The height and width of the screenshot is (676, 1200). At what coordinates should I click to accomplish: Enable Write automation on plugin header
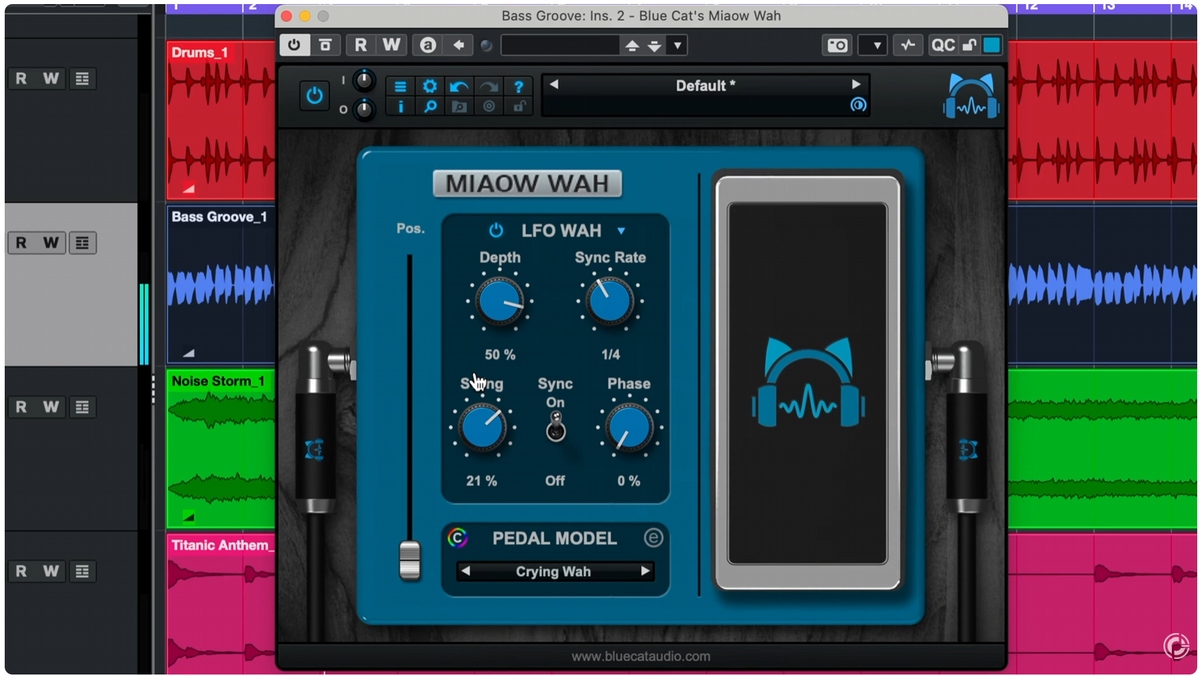[391, 45]
